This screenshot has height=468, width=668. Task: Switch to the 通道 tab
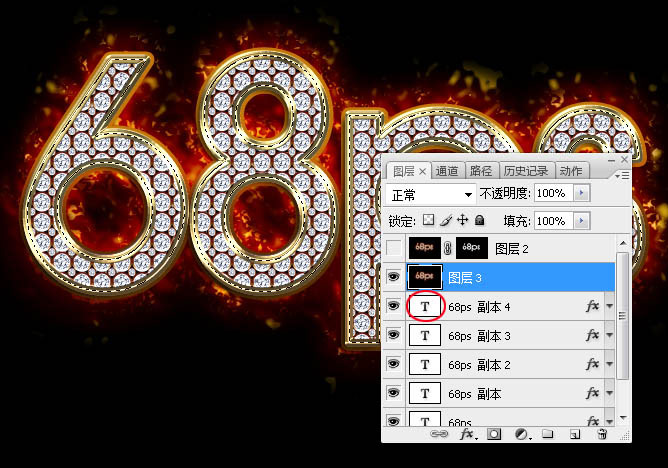point(447,171)
